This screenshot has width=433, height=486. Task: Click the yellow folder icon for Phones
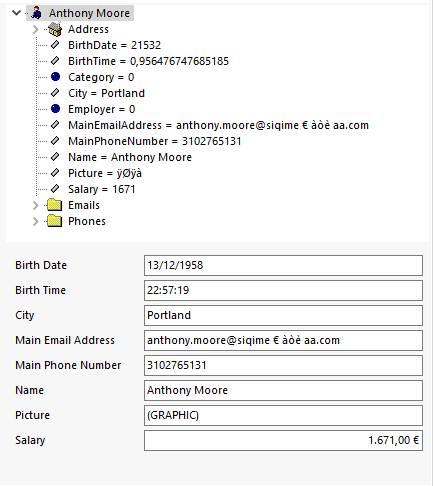pos(55,221)
